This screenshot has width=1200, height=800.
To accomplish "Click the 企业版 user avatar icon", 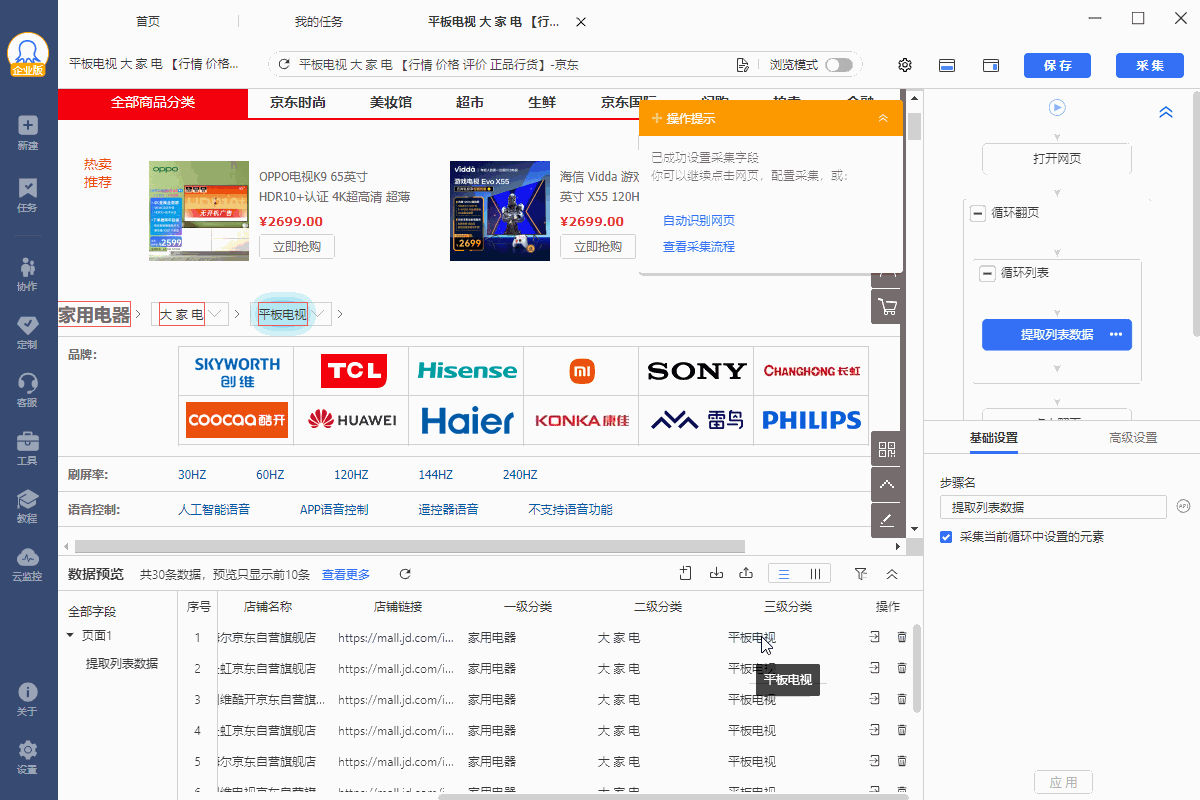I will point(28,55).
